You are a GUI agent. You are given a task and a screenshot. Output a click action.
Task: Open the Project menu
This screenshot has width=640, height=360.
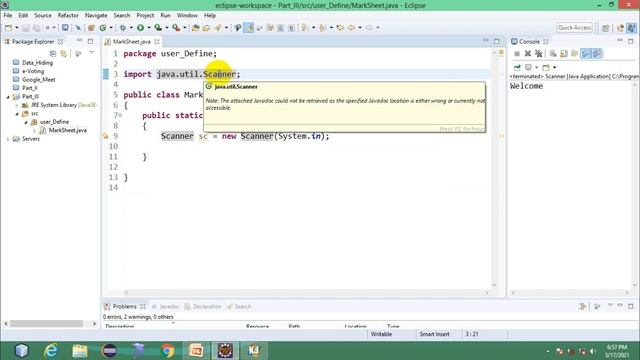click(x=145, y=16)
